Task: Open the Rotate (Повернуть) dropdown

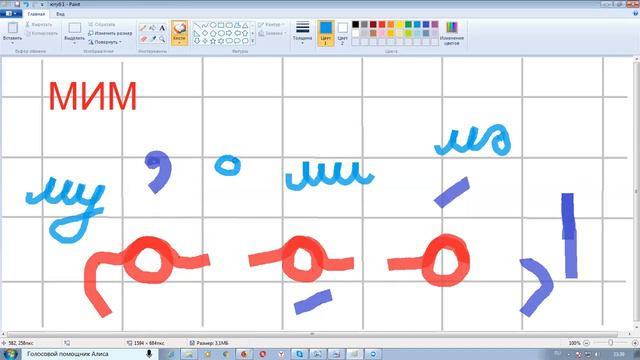Action: click(x=105, y=42)
